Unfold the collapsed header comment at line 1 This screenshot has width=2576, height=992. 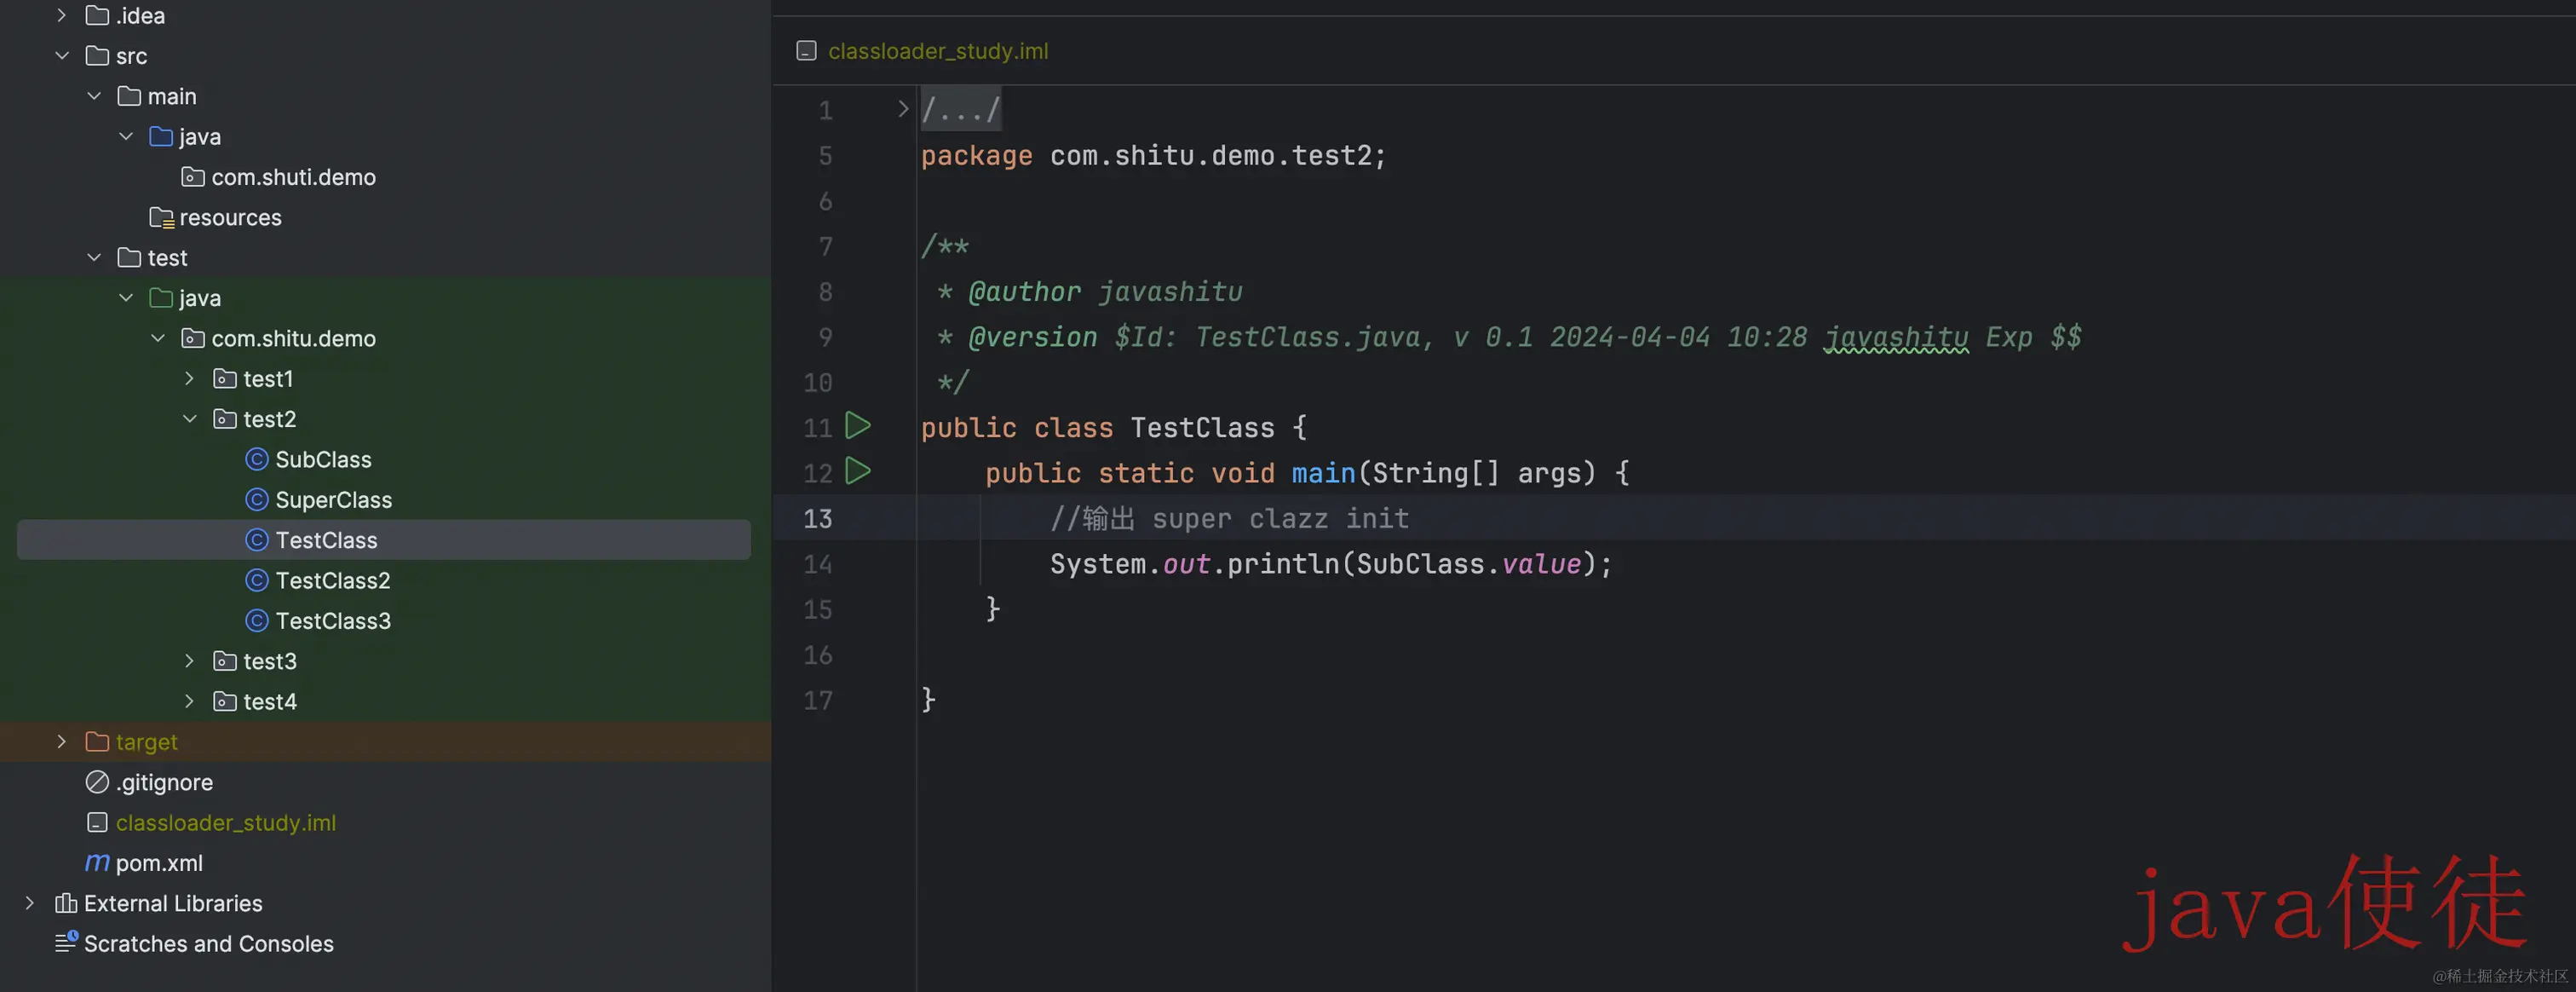(x=903, y=108)
